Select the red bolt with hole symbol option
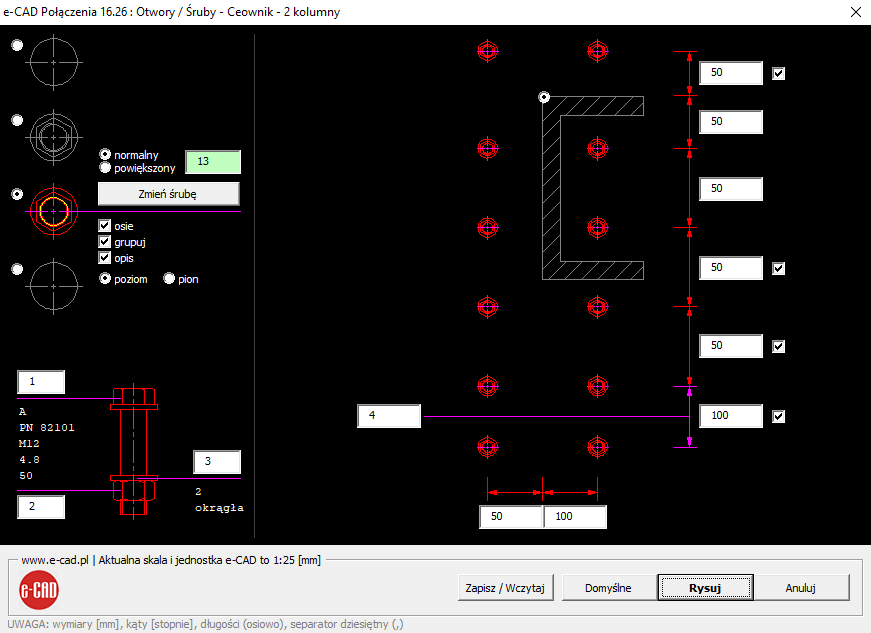Viewport: 871px width, 633px height. pyautogui.click(x=17, y=194)
